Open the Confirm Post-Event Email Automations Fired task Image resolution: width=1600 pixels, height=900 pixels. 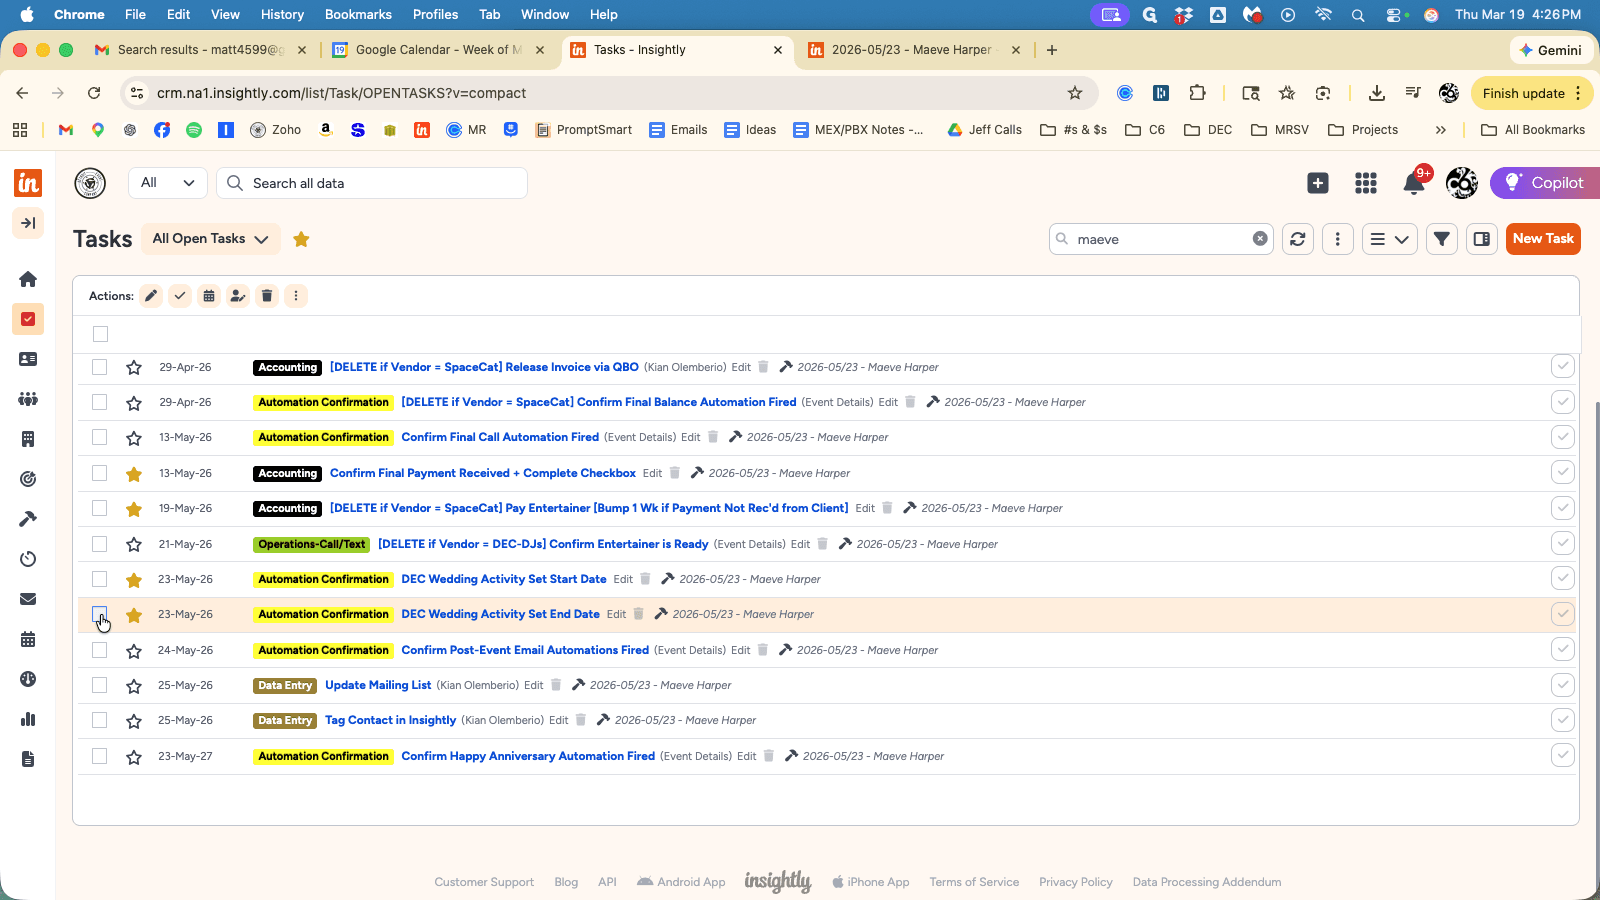coord(525,650)
